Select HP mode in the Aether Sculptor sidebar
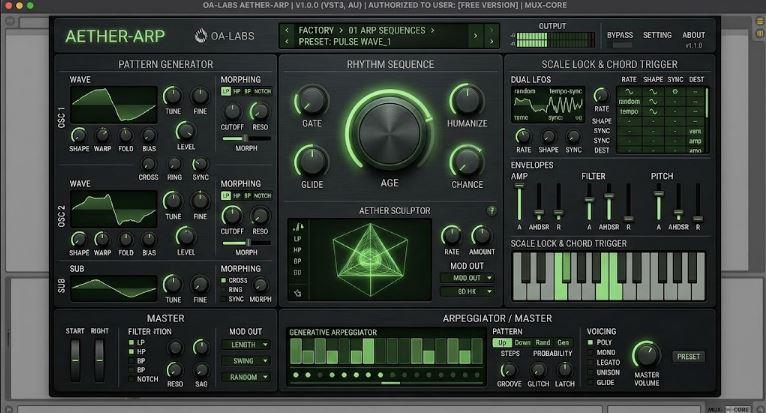This screenshot has width=766, height=413. coord(297,250)
